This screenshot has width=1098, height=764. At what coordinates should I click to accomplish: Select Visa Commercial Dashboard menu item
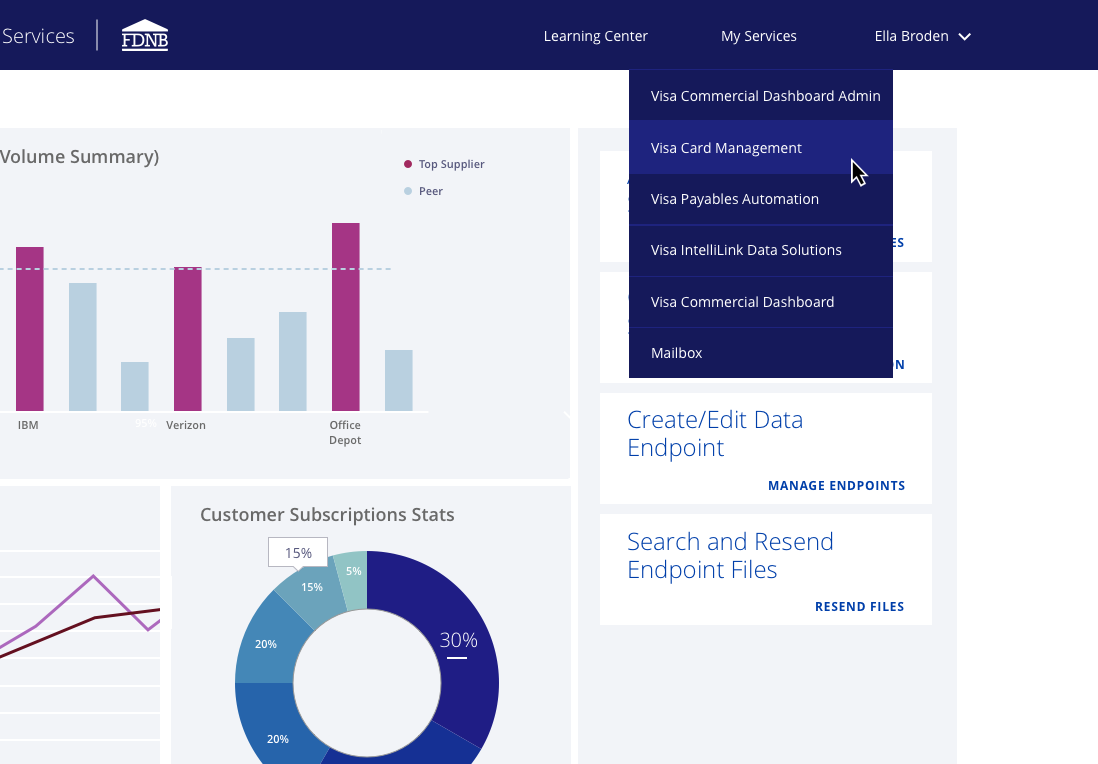[x=760, y=302]
